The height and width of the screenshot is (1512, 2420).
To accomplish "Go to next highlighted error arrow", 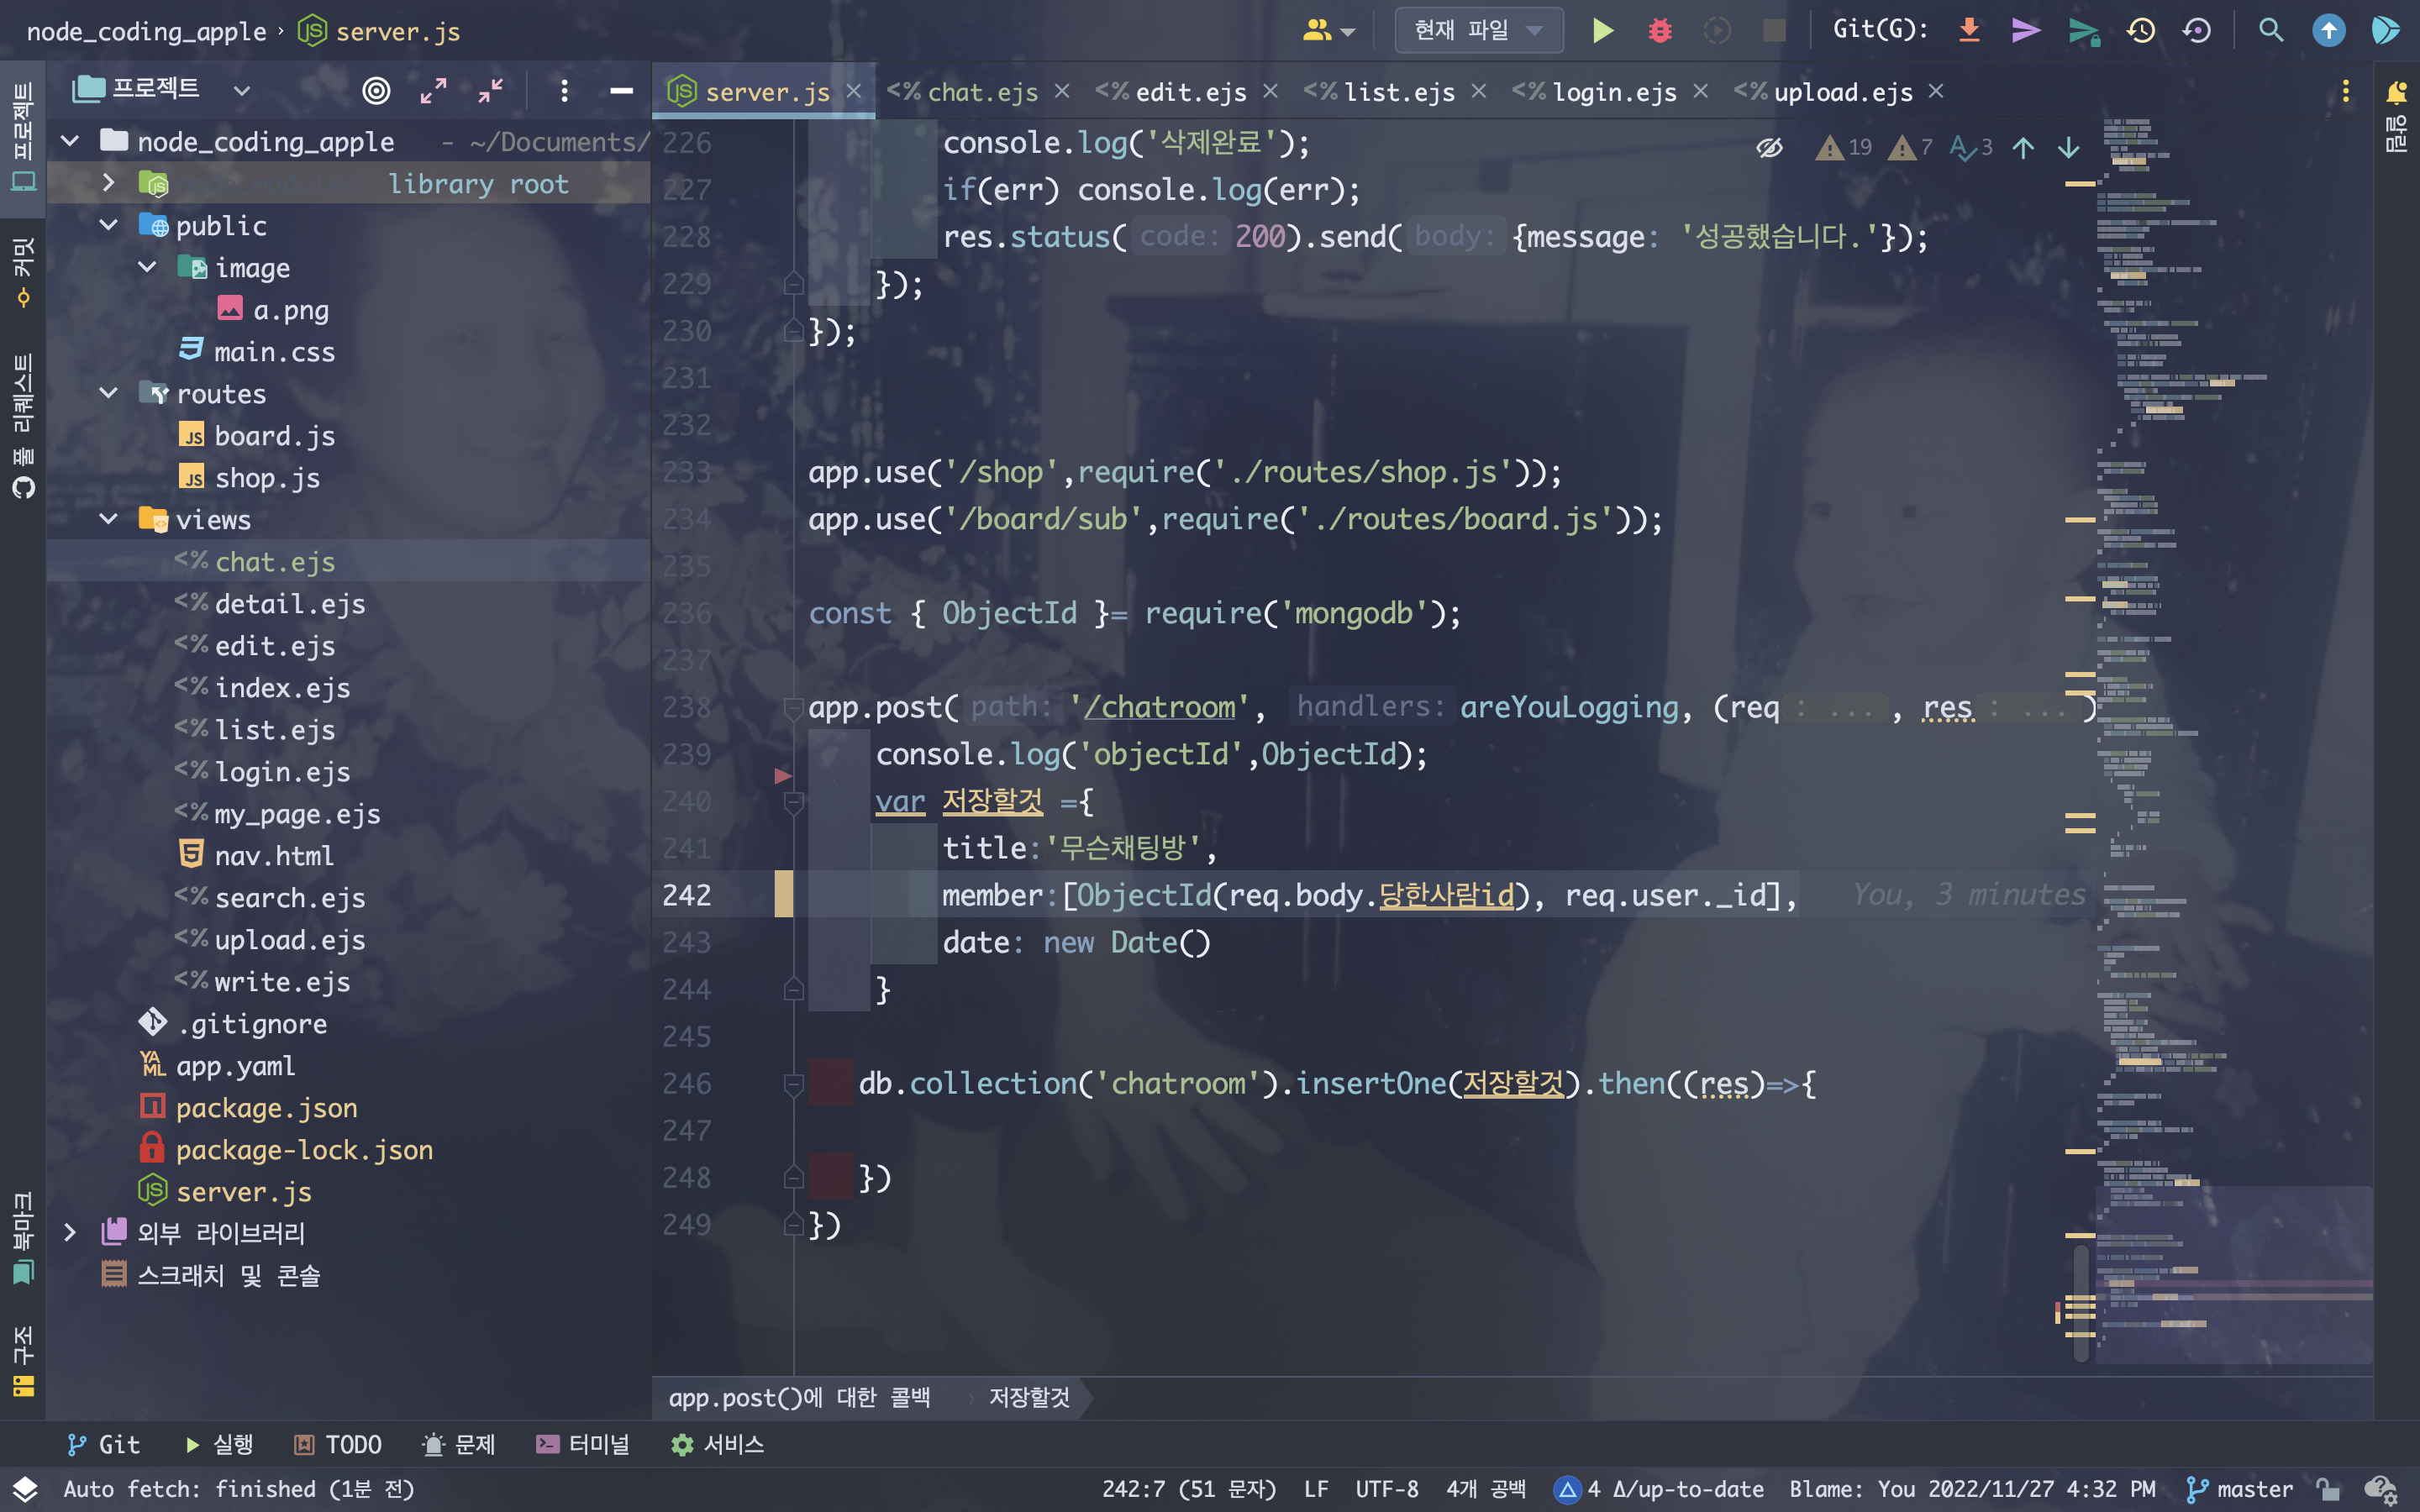I will [x=2068, y=148].
